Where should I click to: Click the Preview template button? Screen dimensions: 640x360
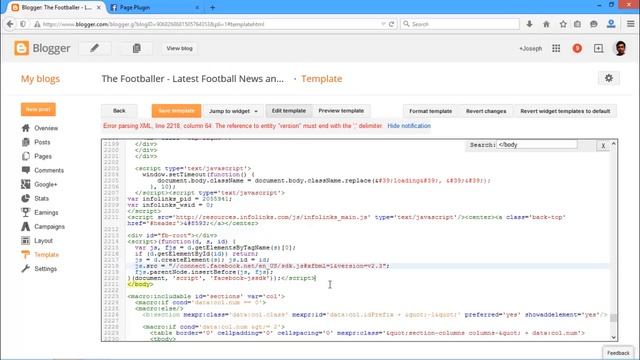pos(341,111)
